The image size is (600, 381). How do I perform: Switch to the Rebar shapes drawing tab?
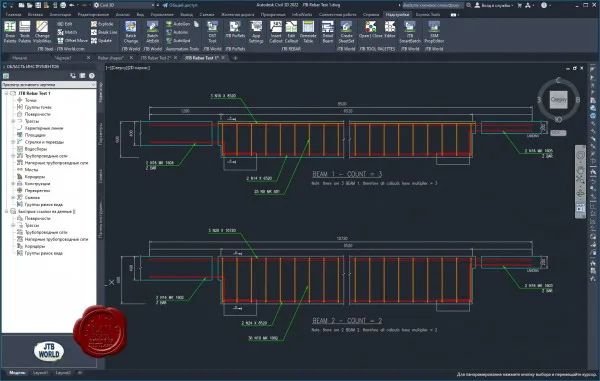[x=110, y=58]
